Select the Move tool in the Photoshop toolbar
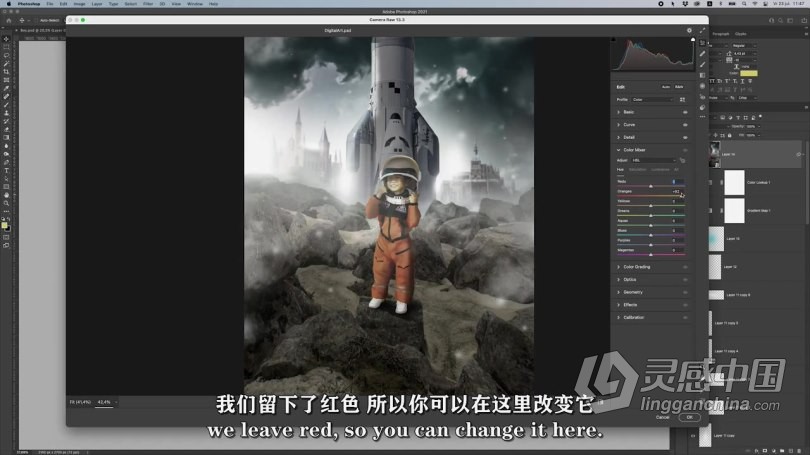 (6, 39)
